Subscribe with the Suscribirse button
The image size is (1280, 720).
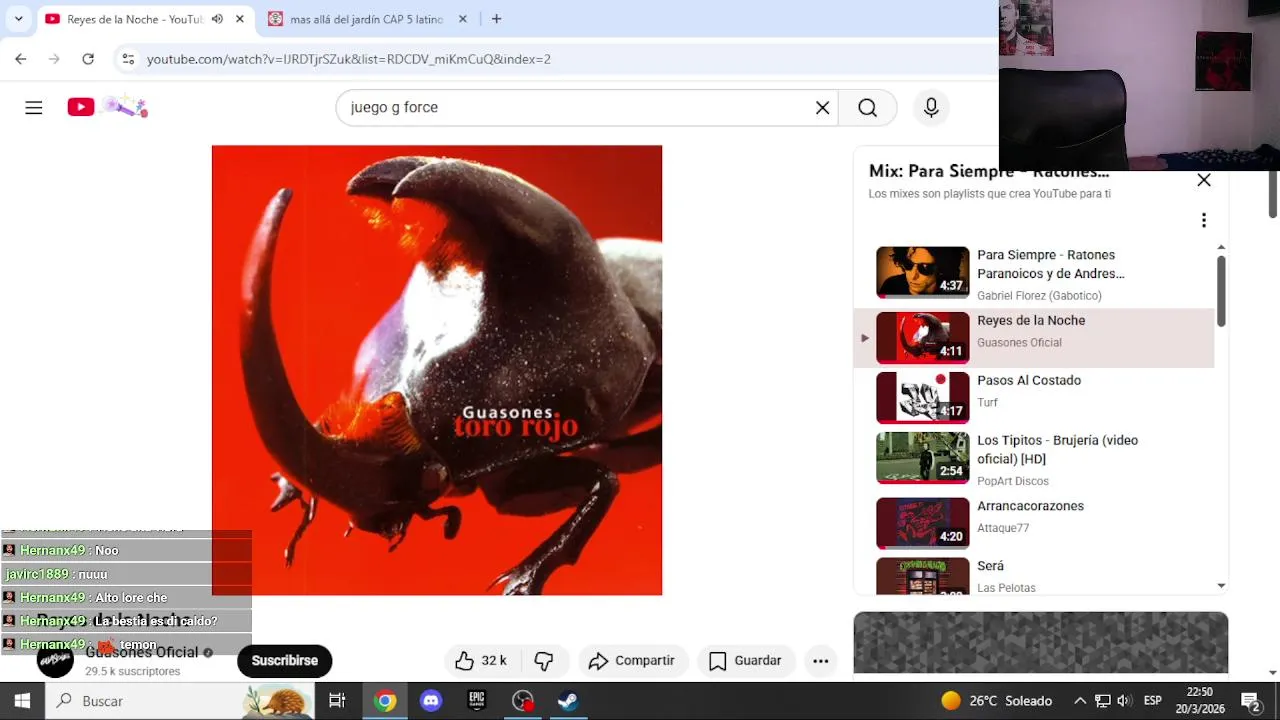pos(284,661)
